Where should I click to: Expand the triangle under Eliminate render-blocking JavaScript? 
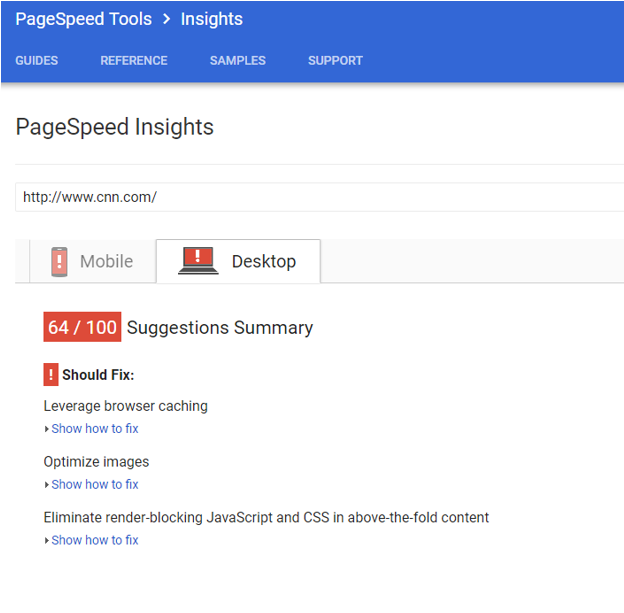[x=47, y=541]
